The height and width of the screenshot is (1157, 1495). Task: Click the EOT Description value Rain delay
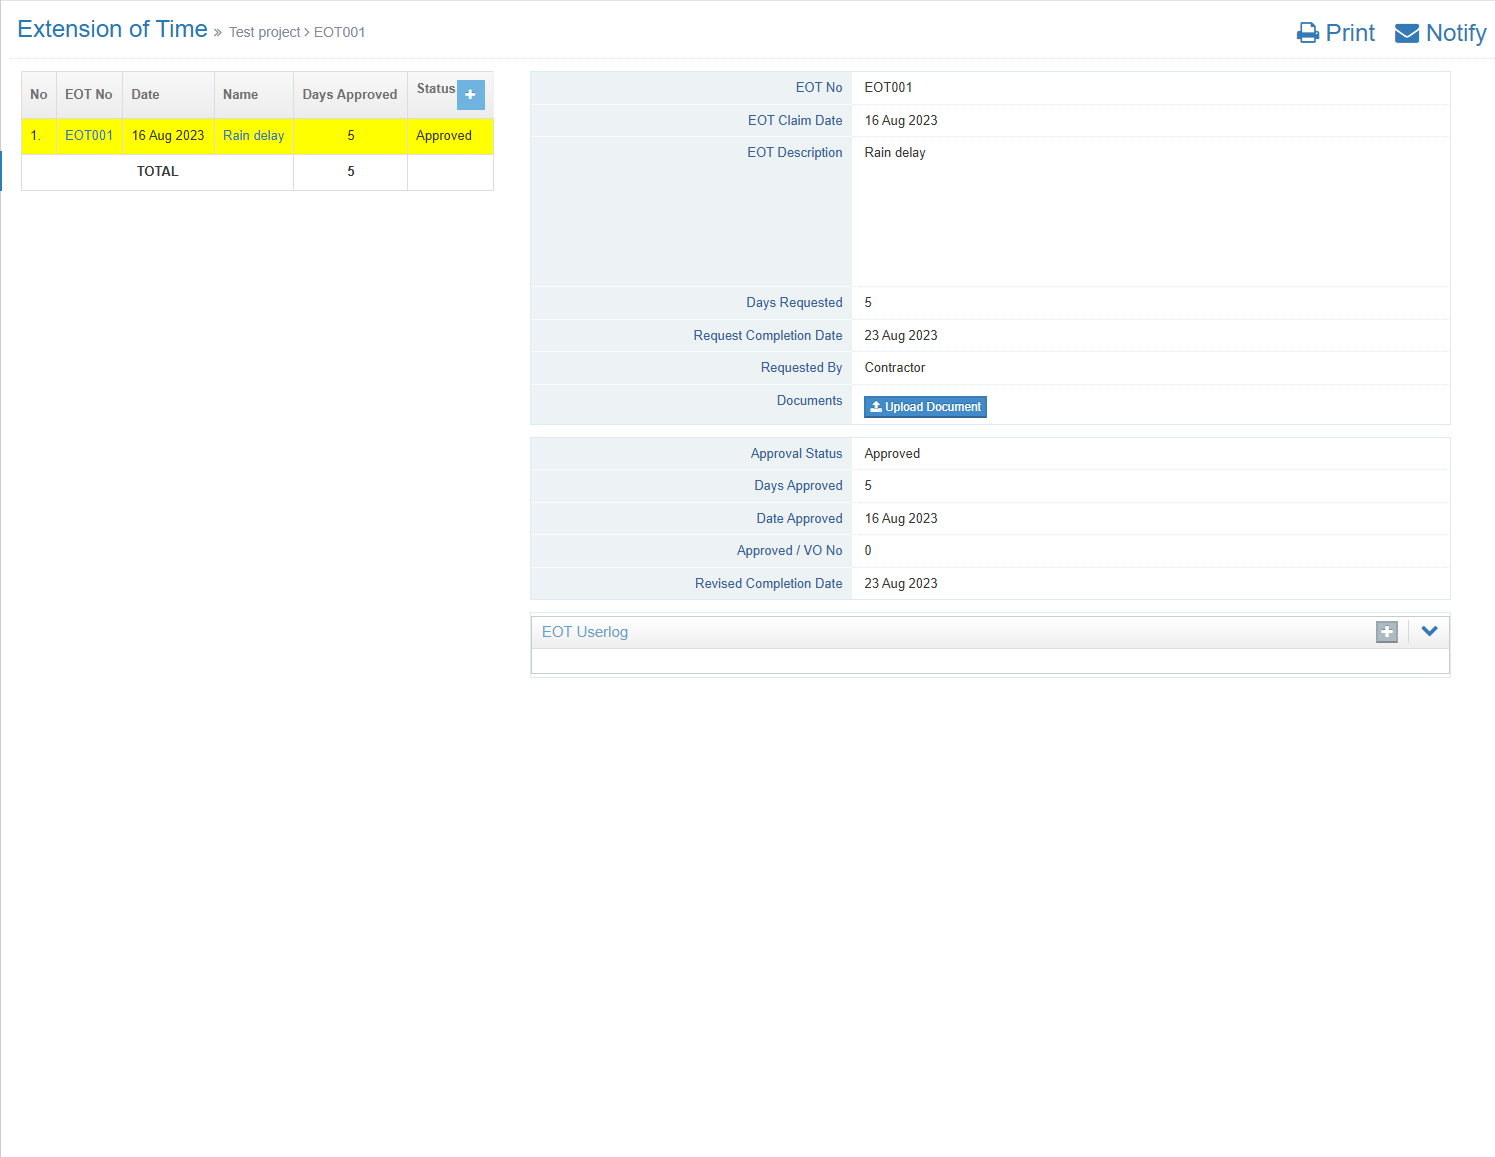click(895, 153)
